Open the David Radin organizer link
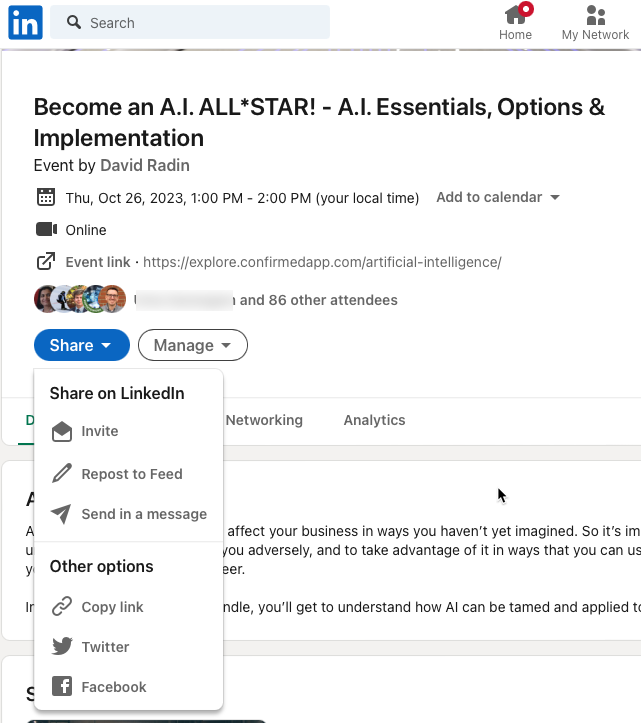 click(x=144, y=165)
